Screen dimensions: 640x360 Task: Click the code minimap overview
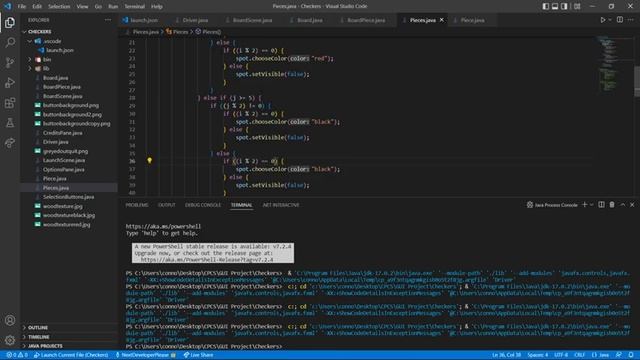[x=609, y=65]
